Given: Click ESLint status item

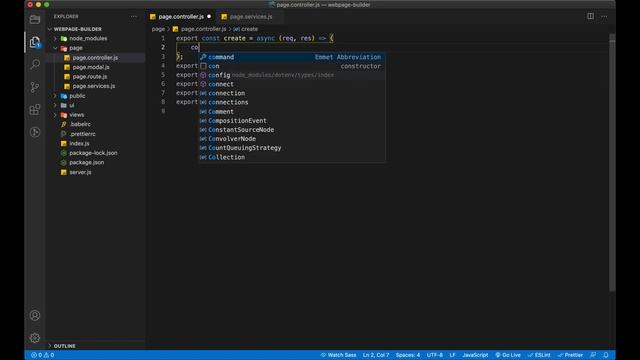Looking at the screenshot, I should [539, 355].
